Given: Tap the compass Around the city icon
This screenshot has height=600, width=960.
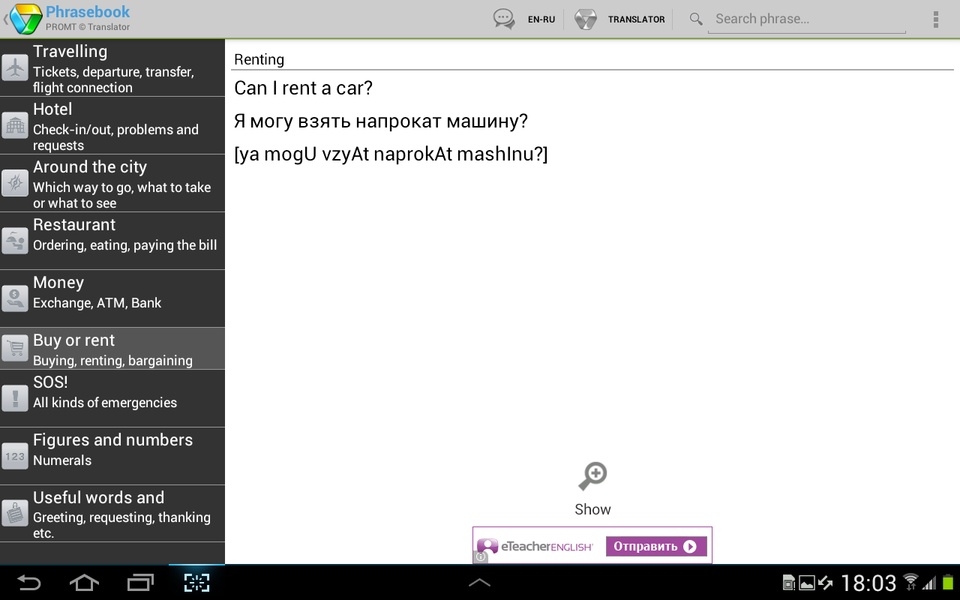Looking at the screenshot, I should (15, 182).
